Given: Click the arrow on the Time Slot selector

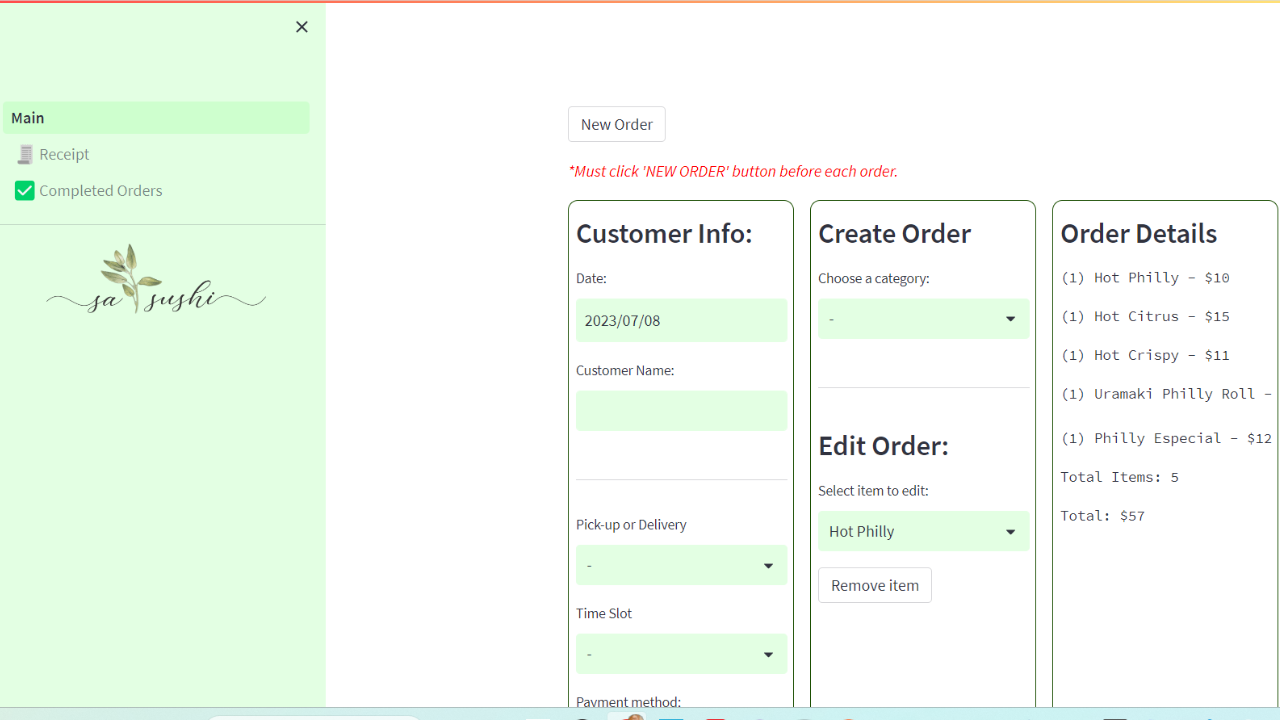Looking at the screenshot, I should (768, 654).
